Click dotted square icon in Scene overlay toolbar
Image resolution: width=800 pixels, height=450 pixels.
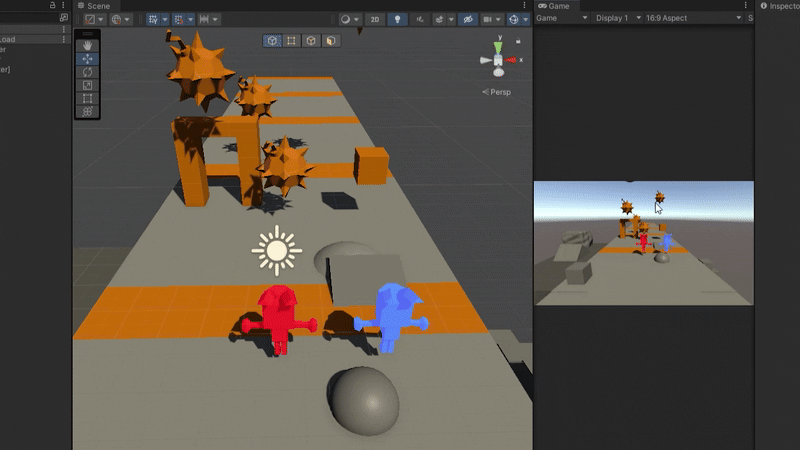click(x=291, y=41)
